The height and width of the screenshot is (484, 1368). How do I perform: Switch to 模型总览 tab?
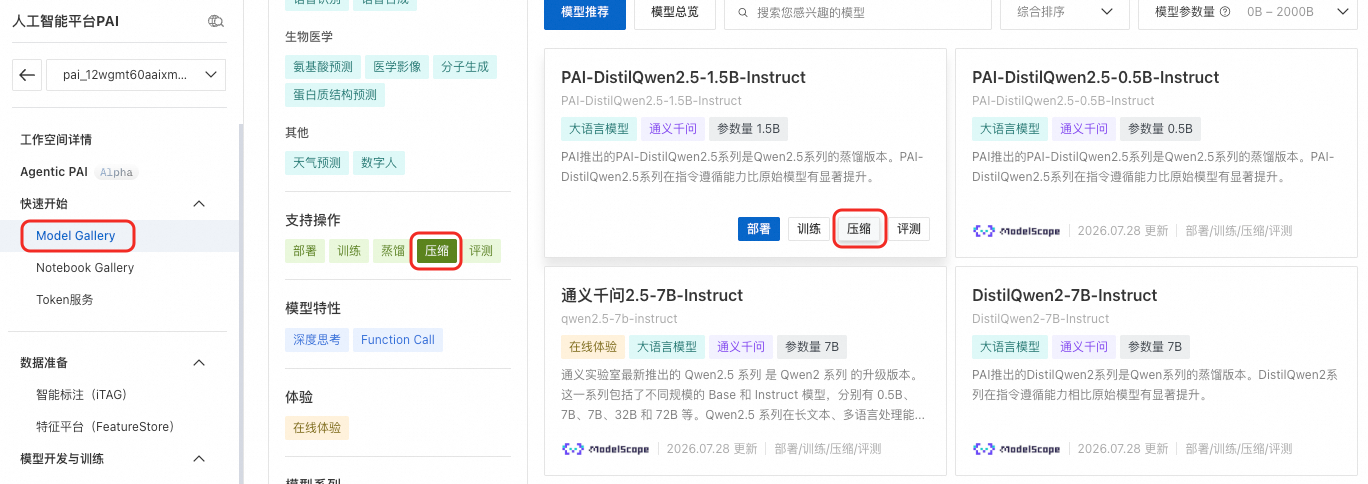(675, 13)
